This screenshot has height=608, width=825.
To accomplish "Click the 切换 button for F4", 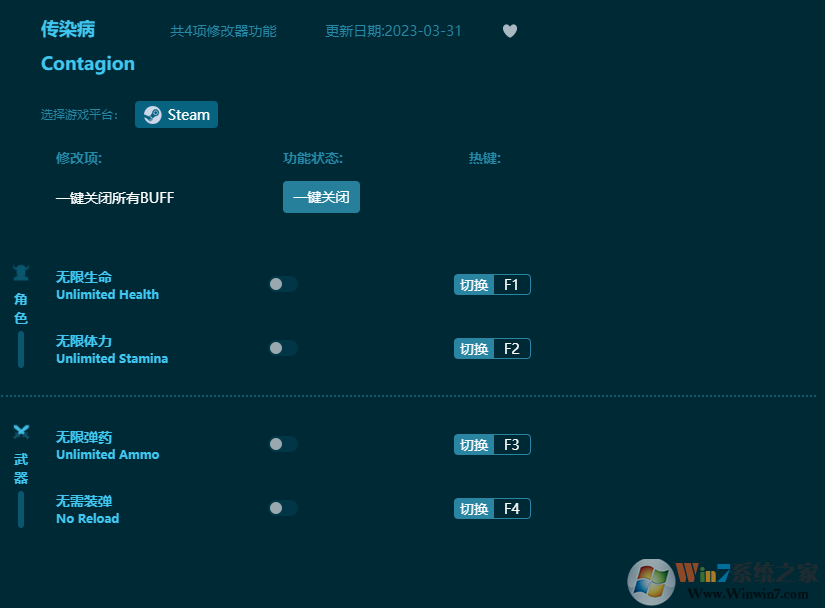I will point(474,509).
